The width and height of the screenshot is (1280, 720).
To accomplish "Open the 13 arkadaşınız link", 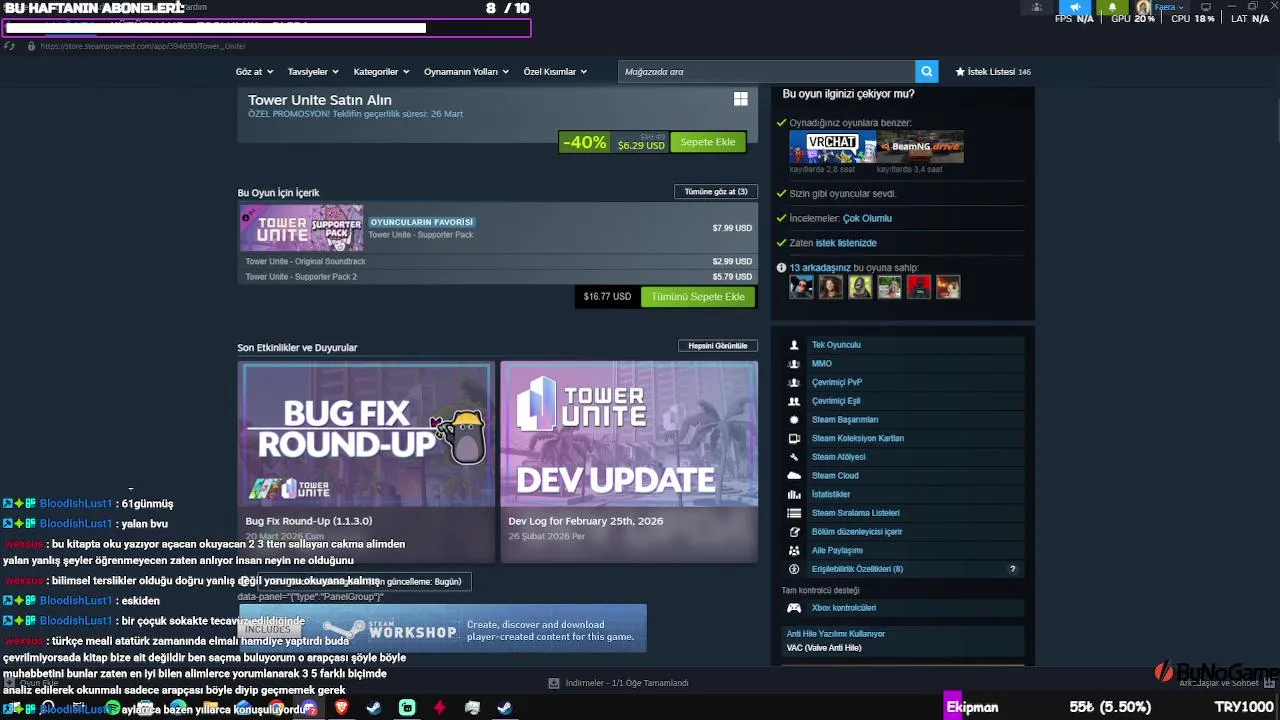I will tap(820, 268).
